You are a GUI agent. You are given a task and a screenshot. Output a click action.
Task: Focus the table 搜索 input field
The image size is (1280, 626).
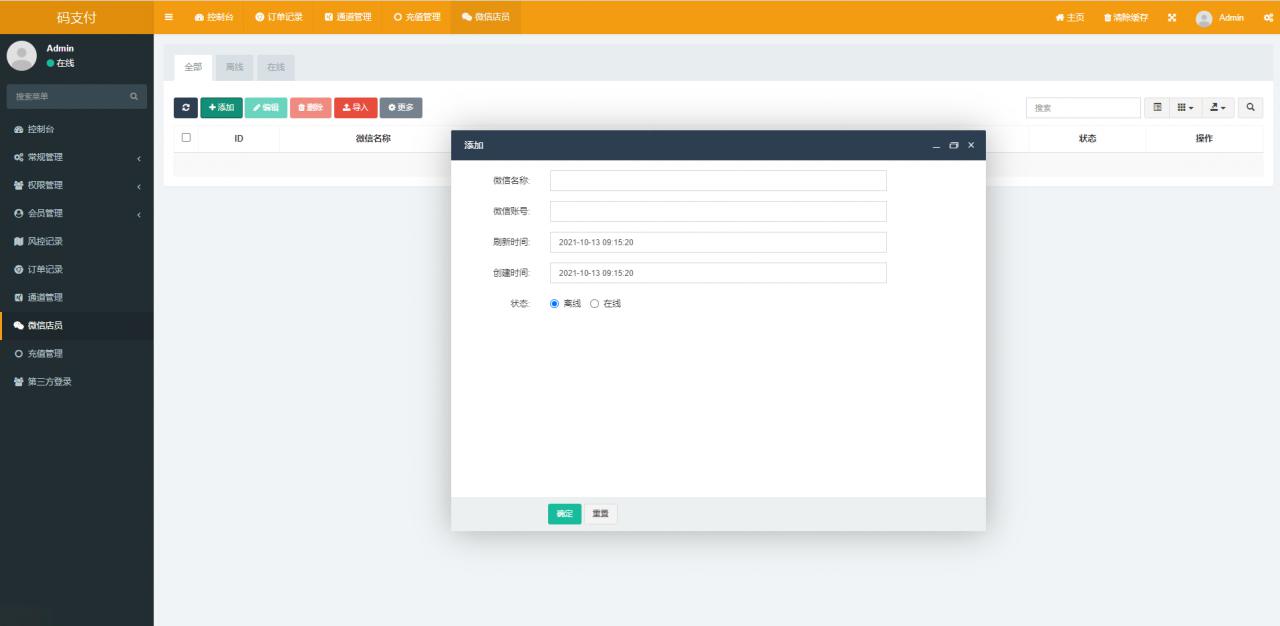(x=1083, y=107)
